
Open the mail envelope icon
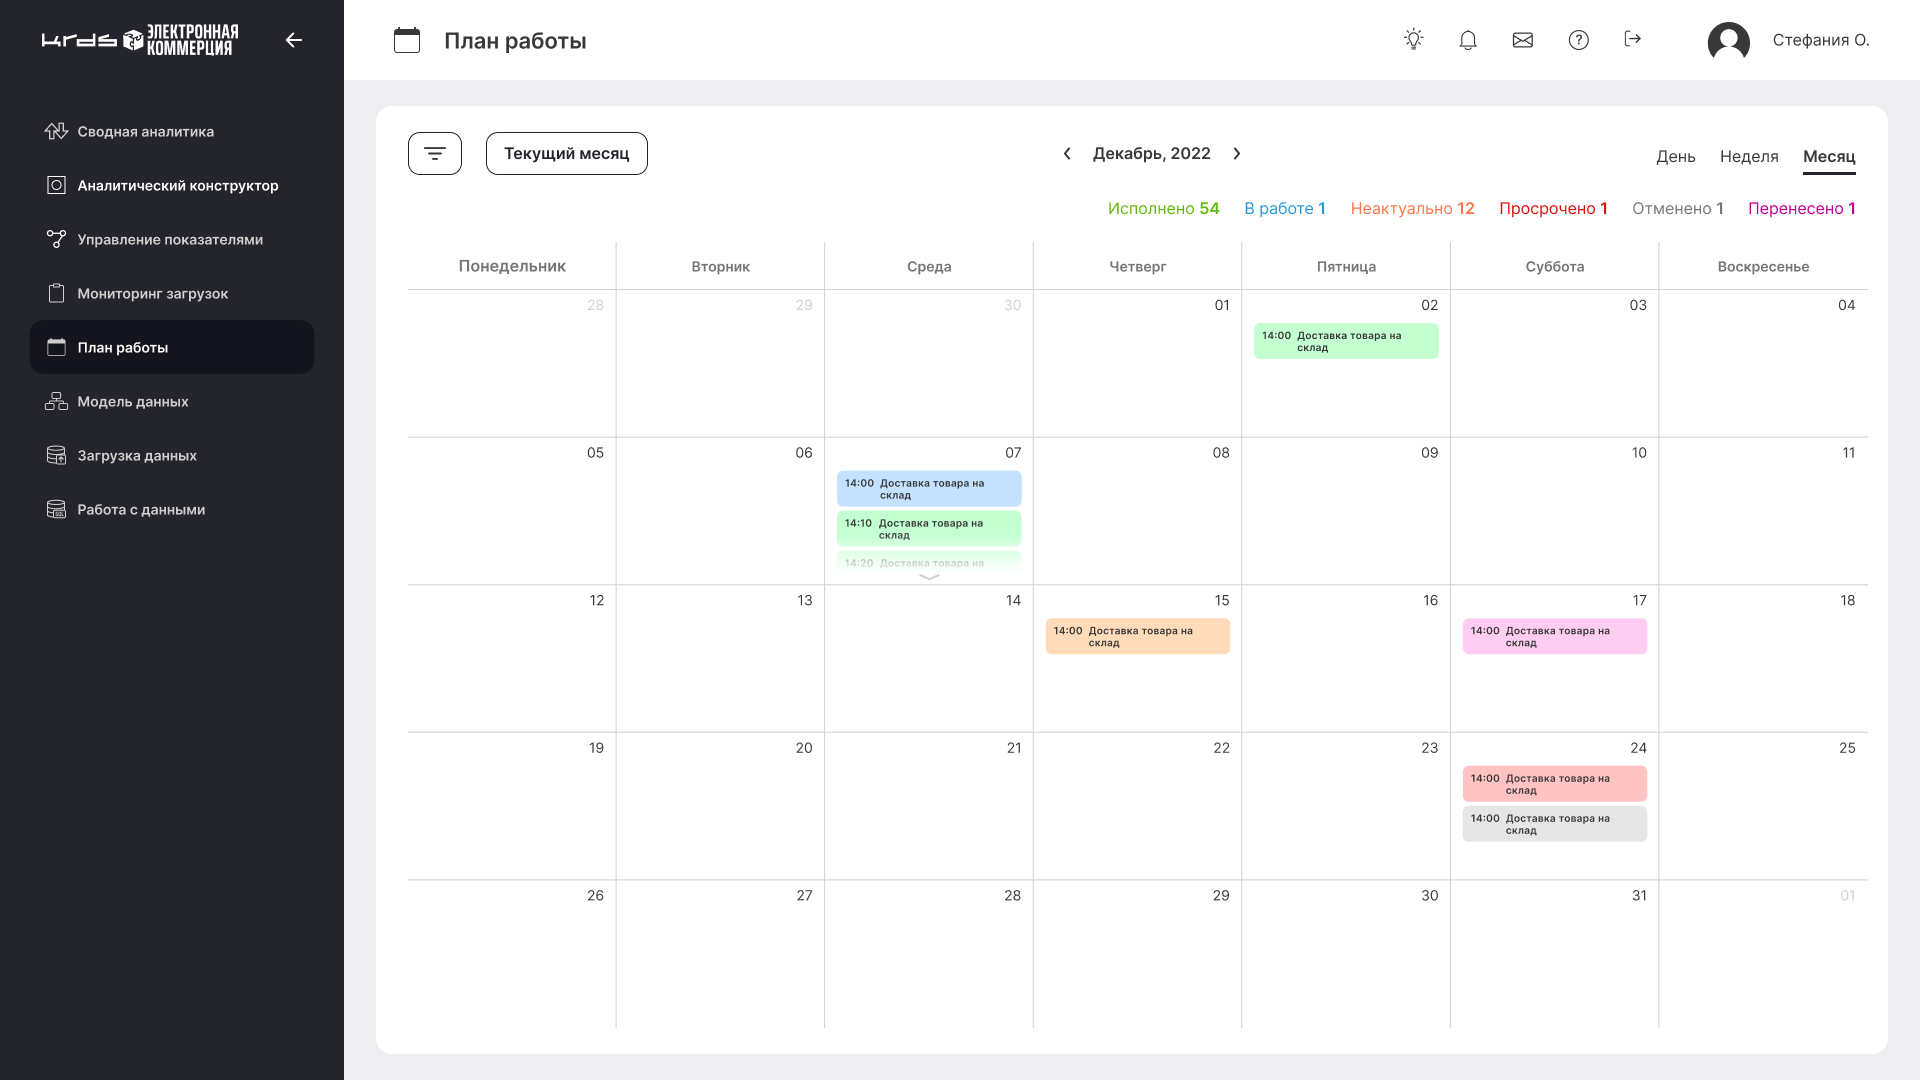click(1523, 40)
